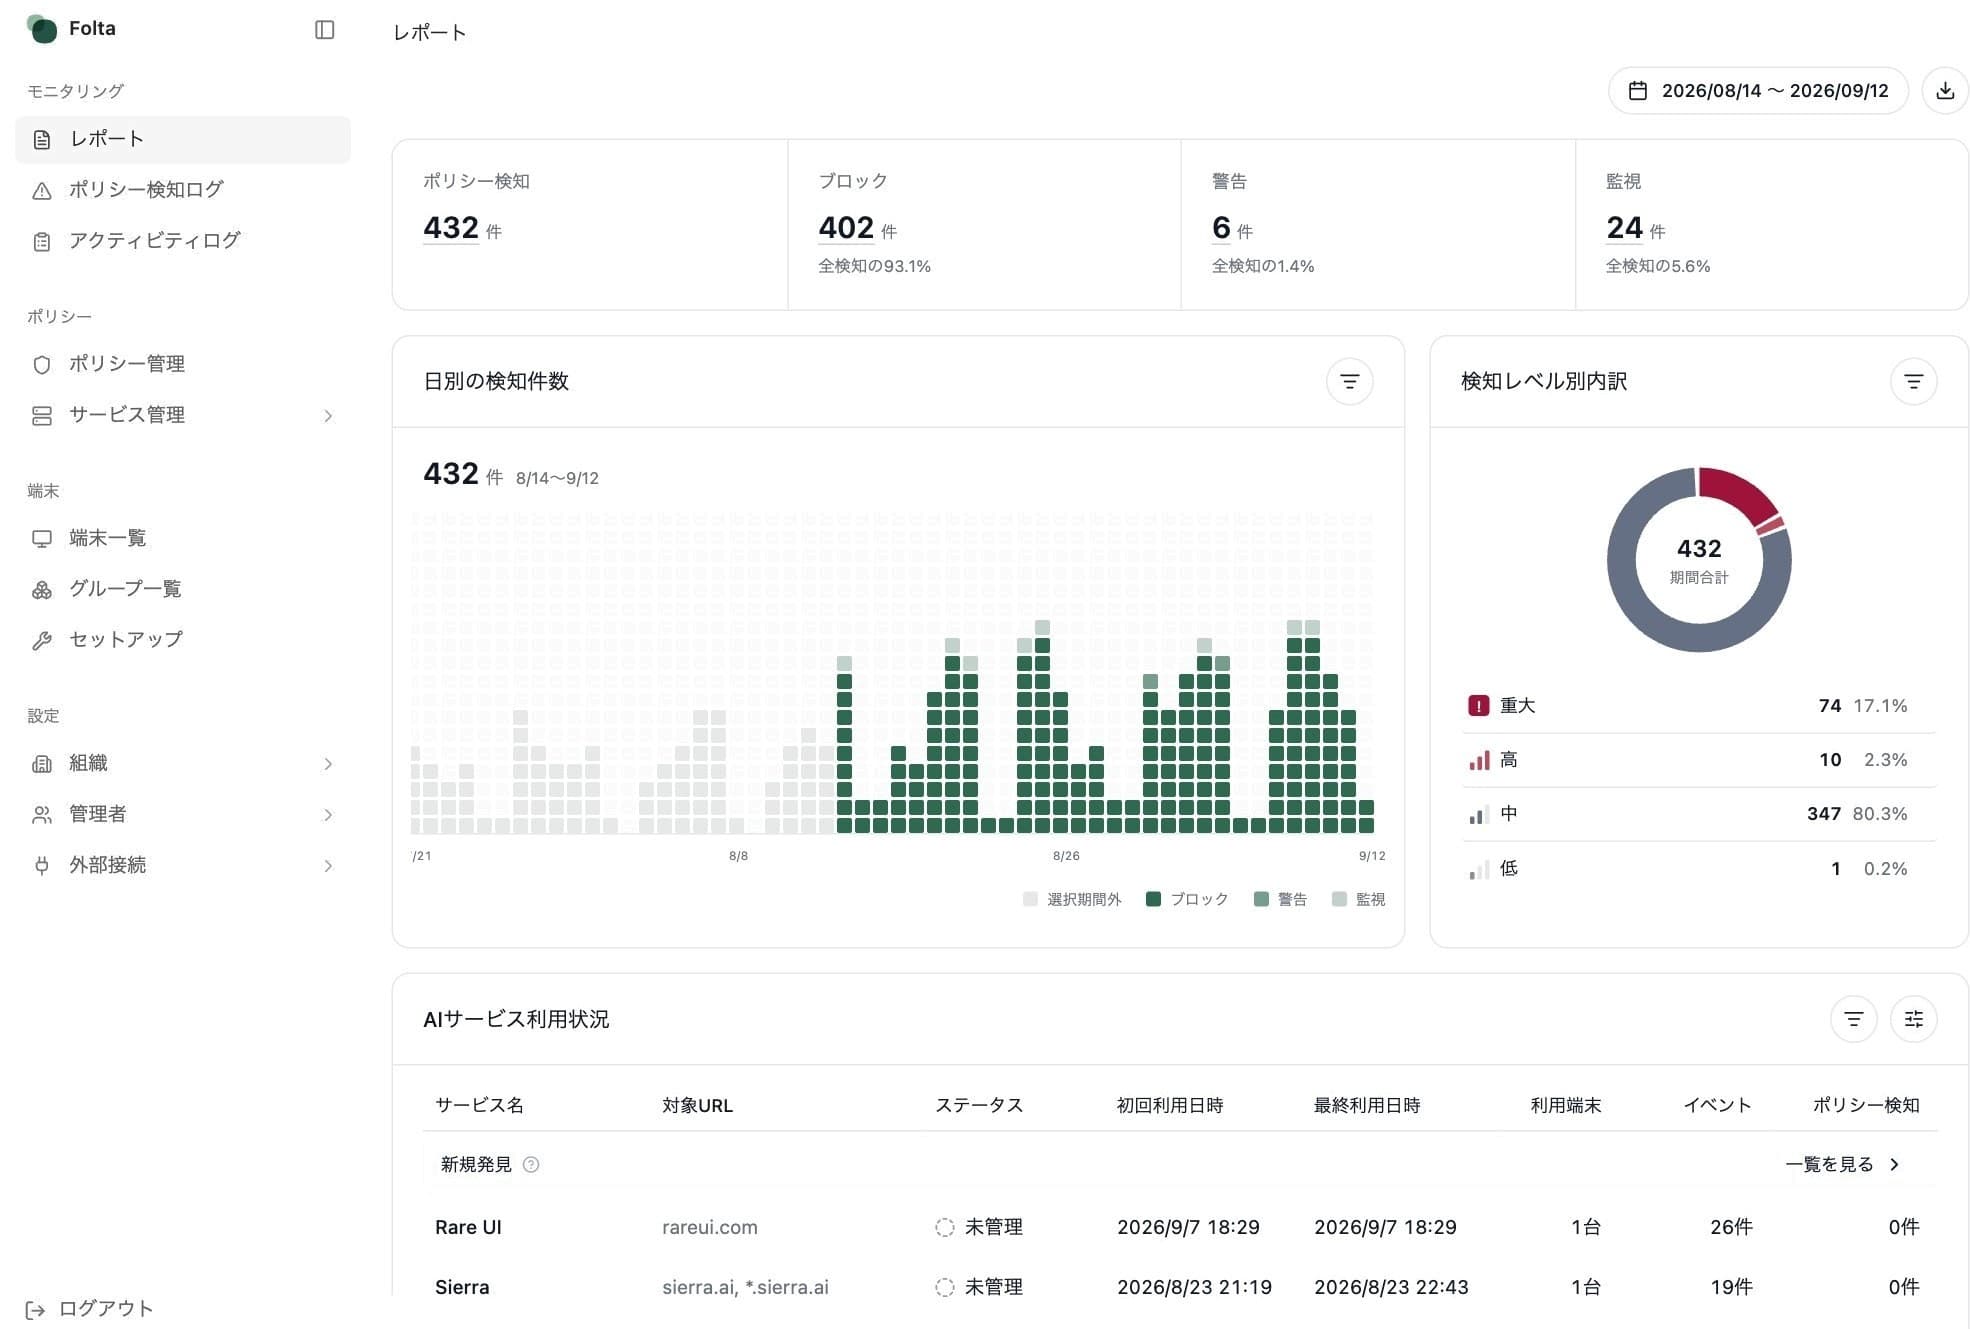This screenshot has height=1334, width=1970.
Task: Open the グループ一覧 menu item
Action: coord(183,589)
